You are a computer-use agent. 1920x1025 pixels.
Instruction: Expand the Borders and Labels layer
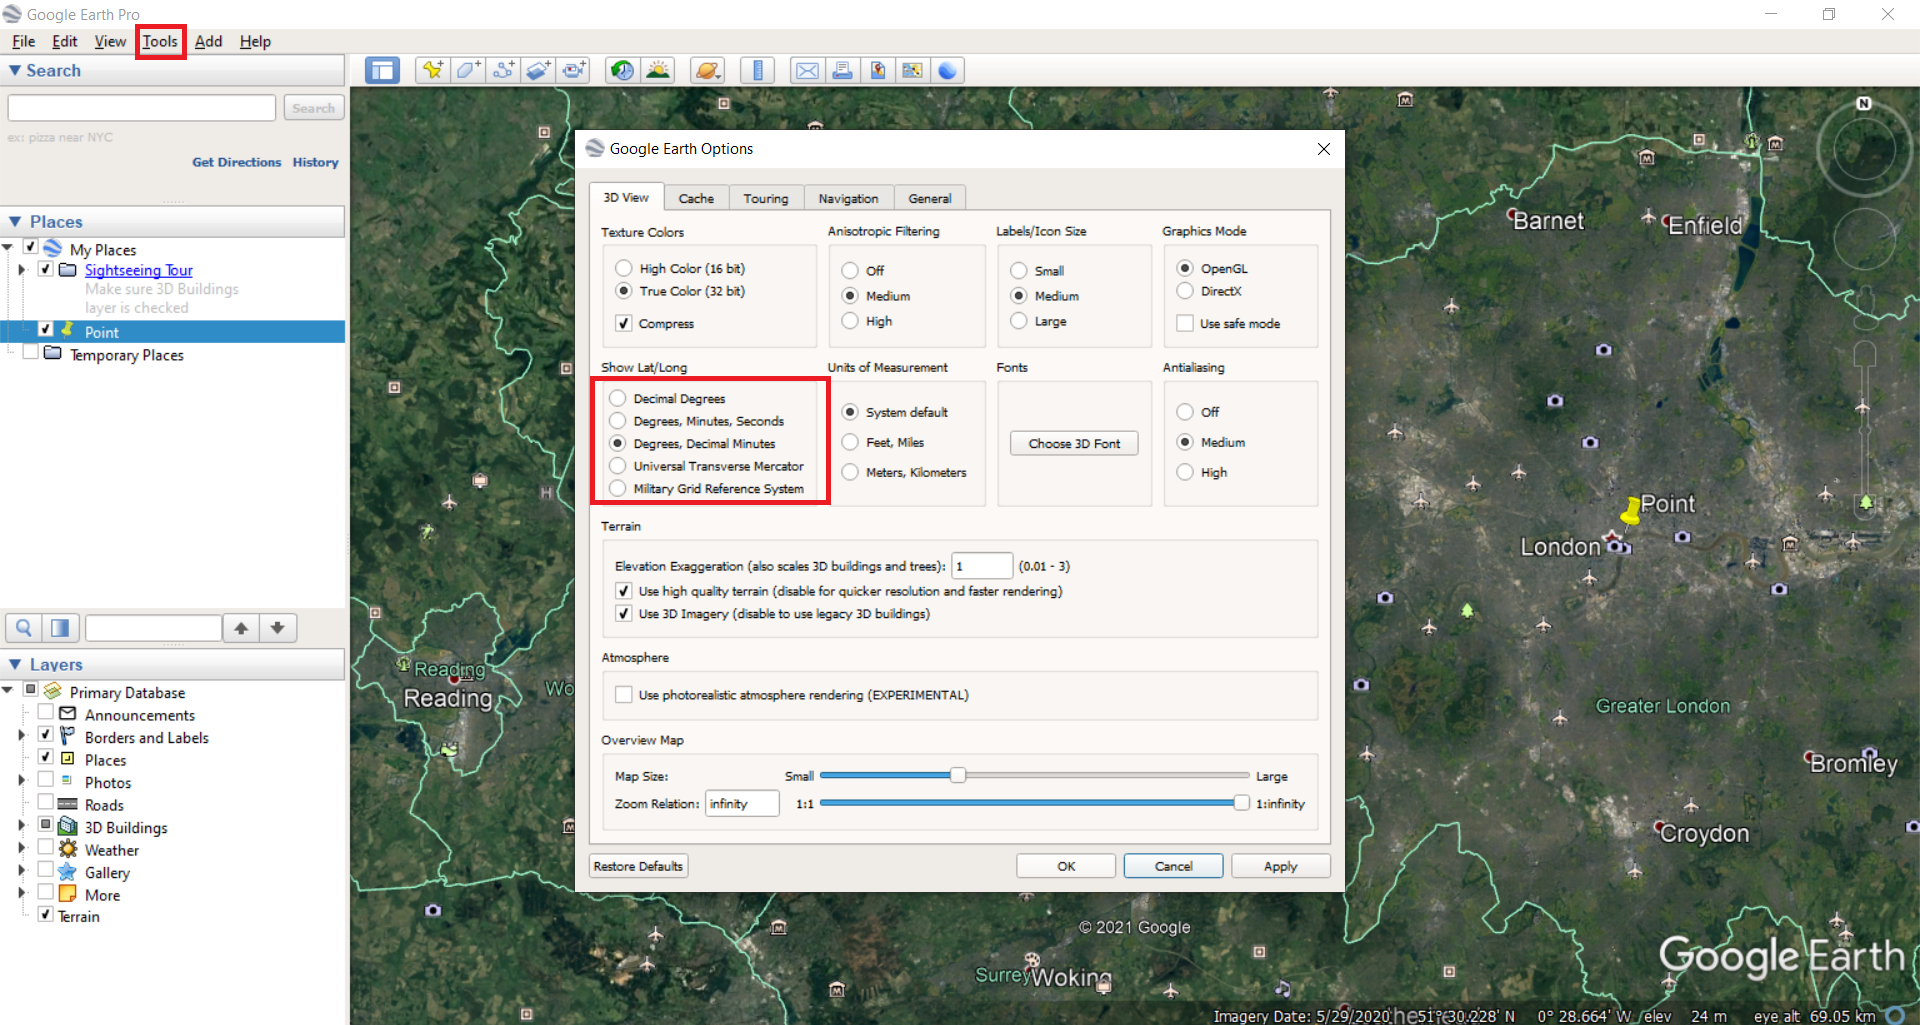point(22,736)
